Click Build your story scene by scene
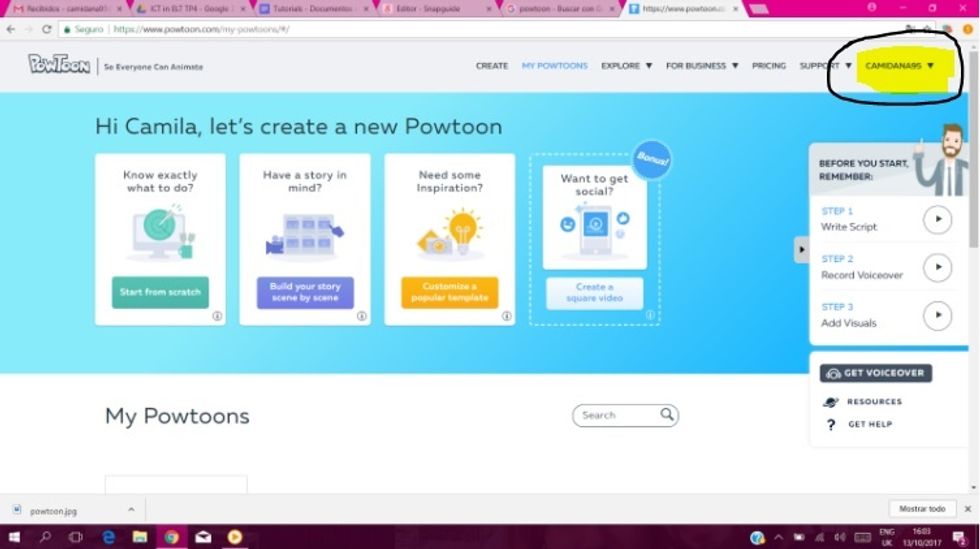This screenshot has height=549, width=980. [305, 292]
